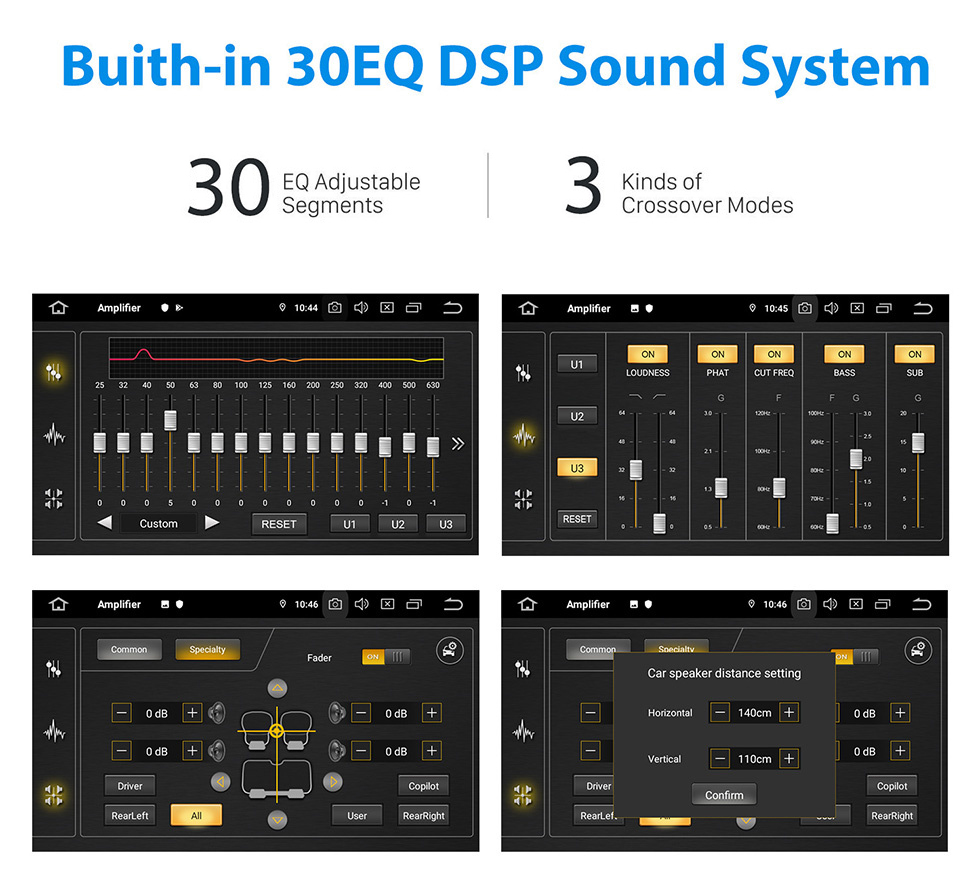980x881 pixels.
Task: Tap camera icon in distance setting screen
Action: click(804, 604)
